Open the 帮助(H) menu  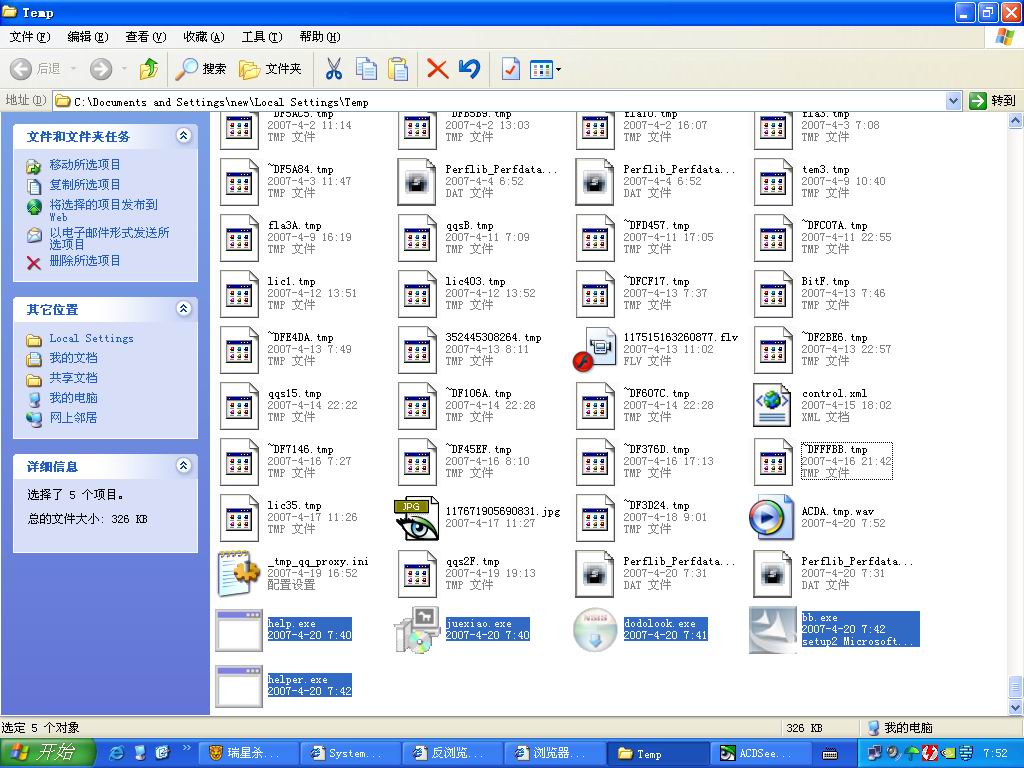click(320, 37)
